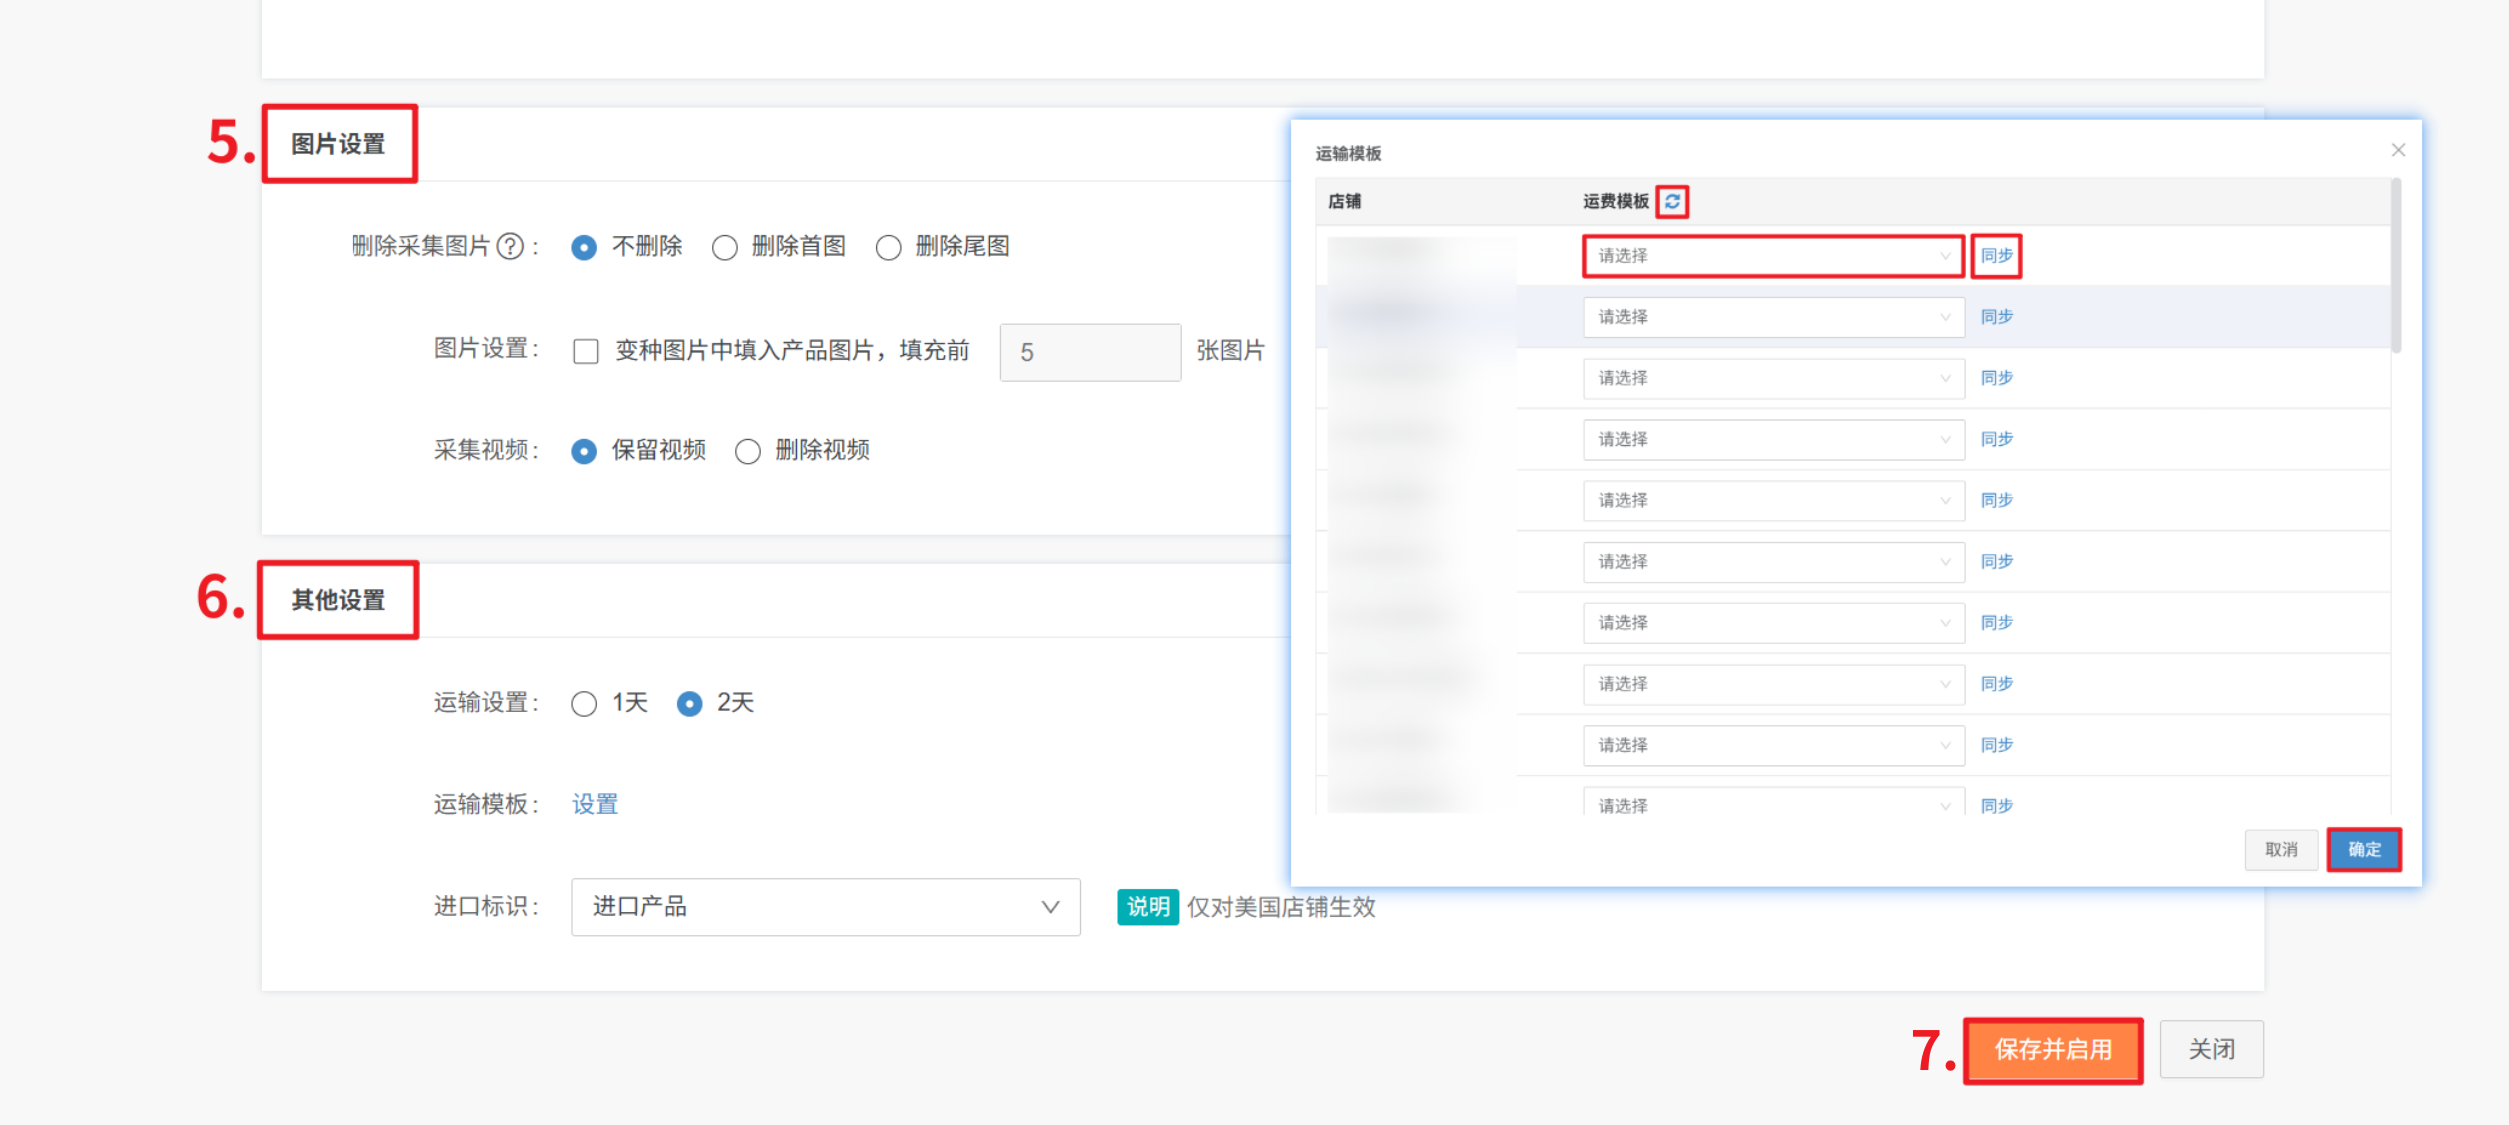
Task: Click the 关闭 button at bottom
Action: (2211, 1049)
